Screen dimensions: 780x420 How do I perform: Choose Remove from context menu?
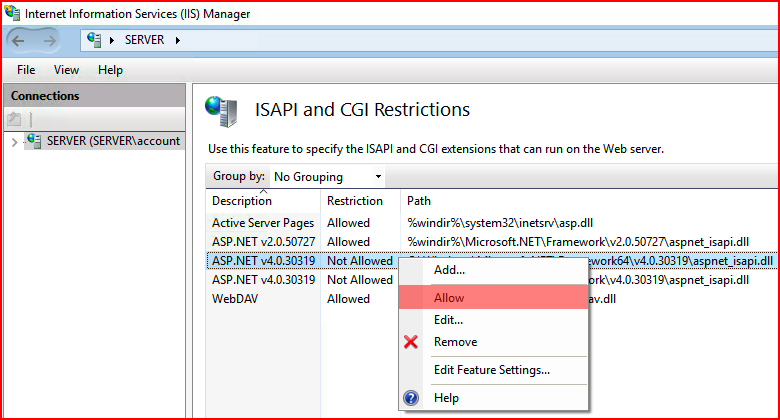pyautogui.click(x=493, y=342)
